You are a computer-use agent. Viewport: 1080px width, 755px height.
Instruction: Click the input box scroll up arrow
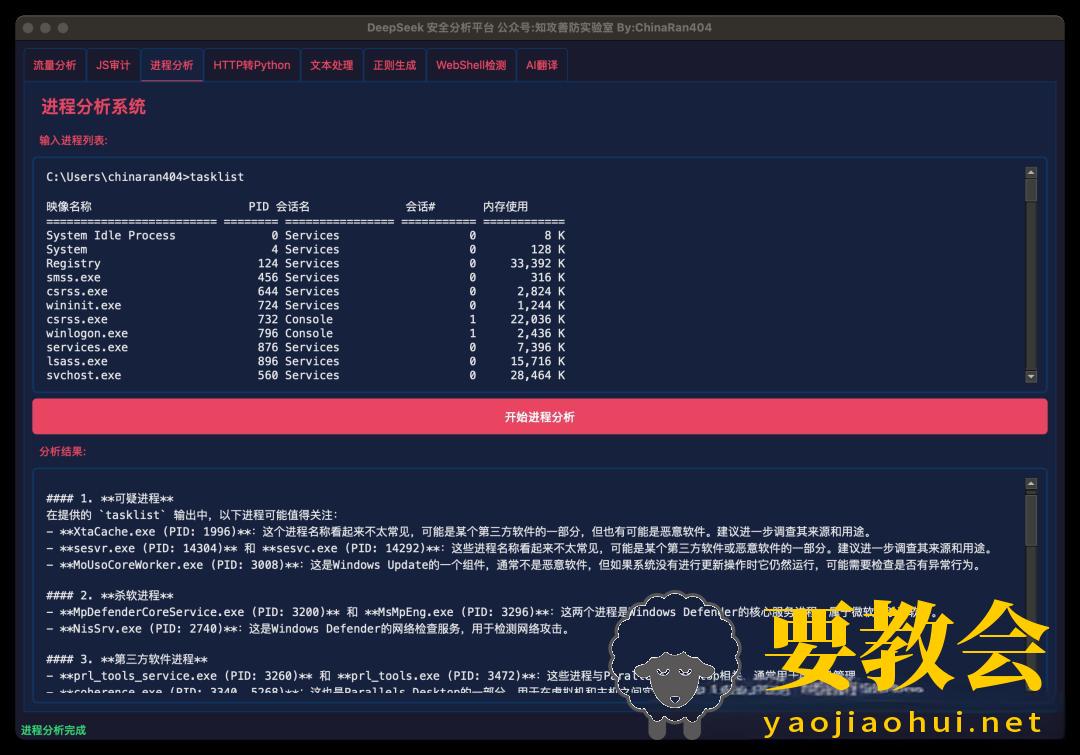click(x=1031, y=172)
